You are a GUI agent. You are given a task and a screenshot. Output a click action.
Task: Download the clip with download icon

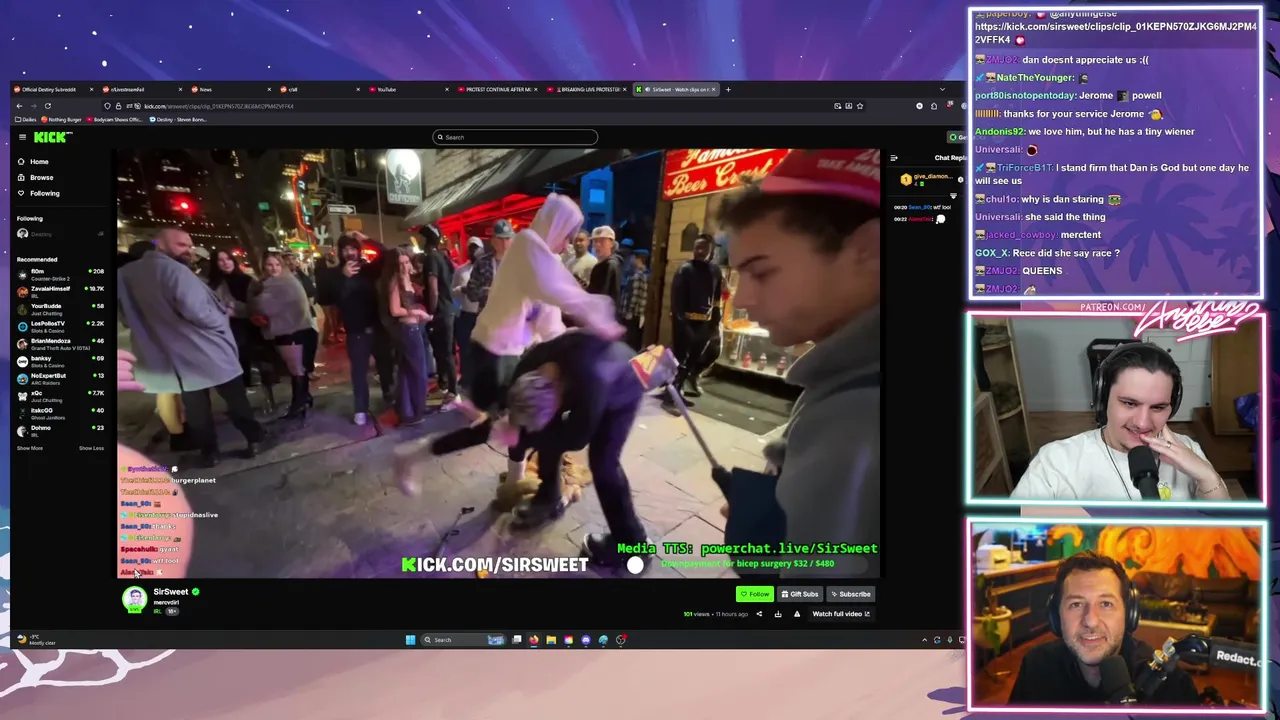tap(778, 614)
